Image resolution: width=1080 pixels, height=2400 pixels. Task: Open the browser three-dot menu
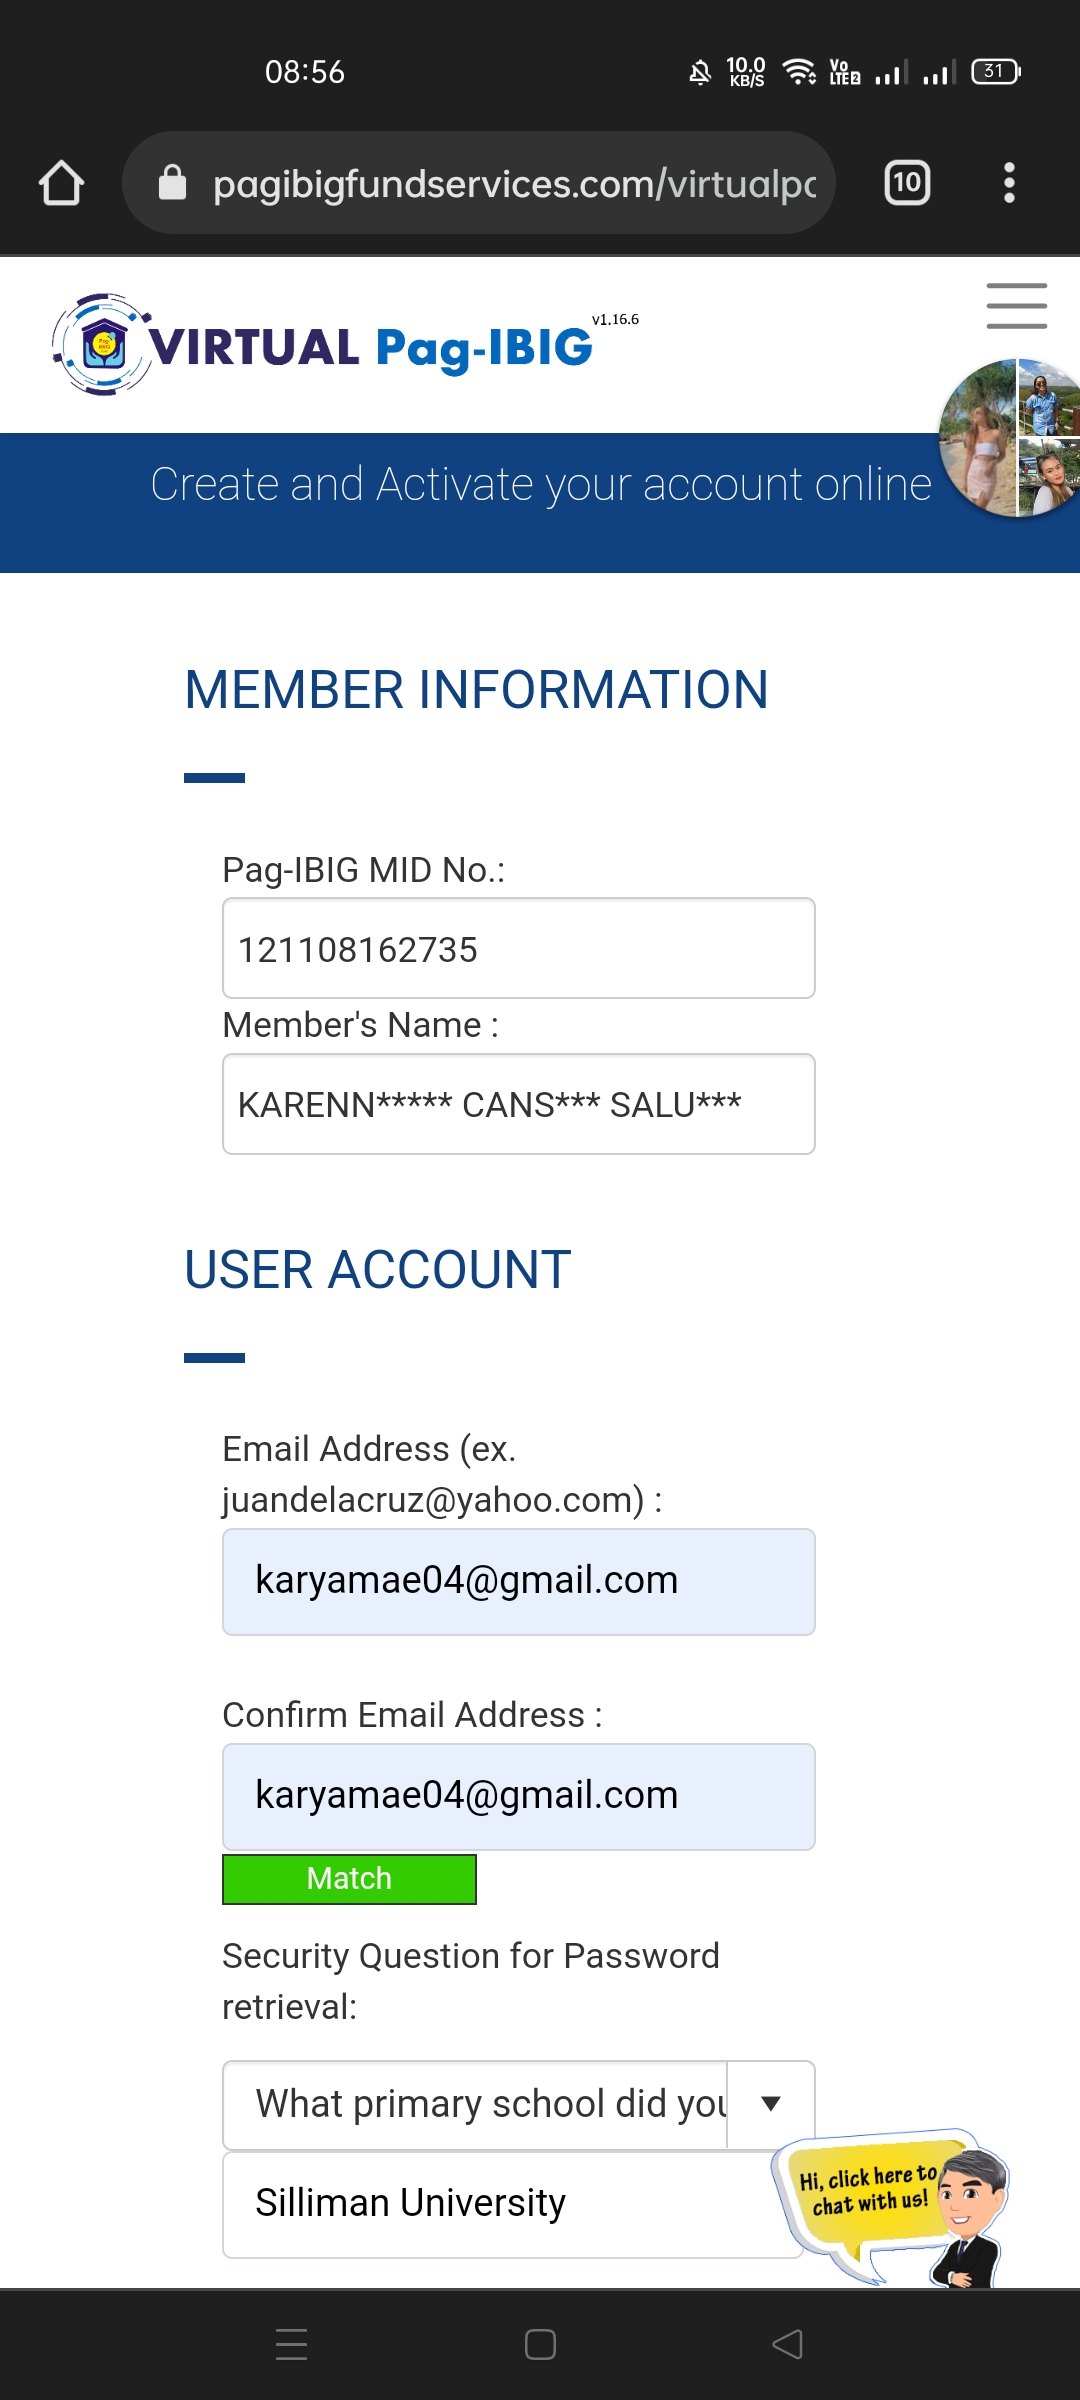click(1009, 184)
